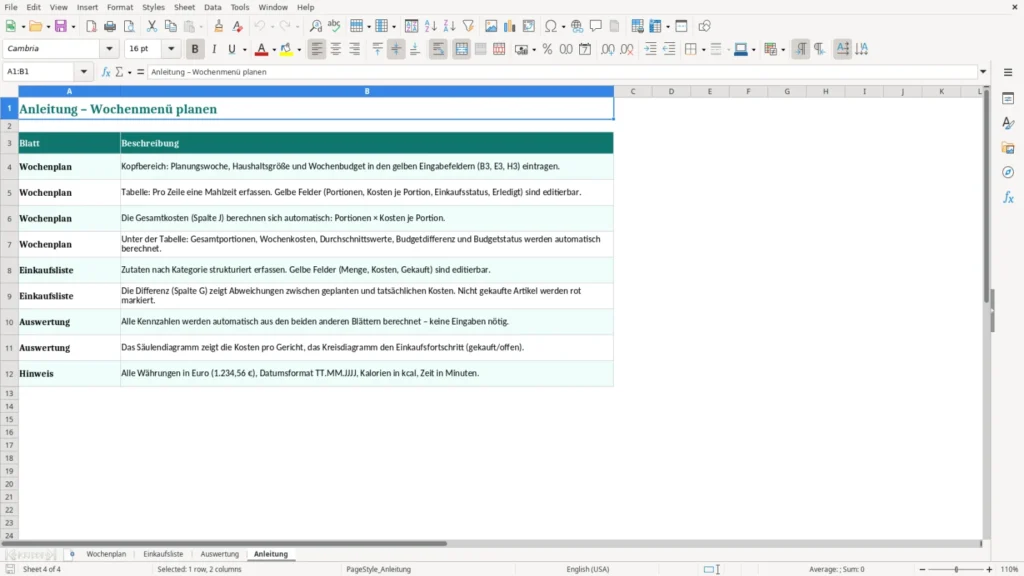
Task: Switch to the Wochenplan sheet tab
Action: click(x=106, y=554)
